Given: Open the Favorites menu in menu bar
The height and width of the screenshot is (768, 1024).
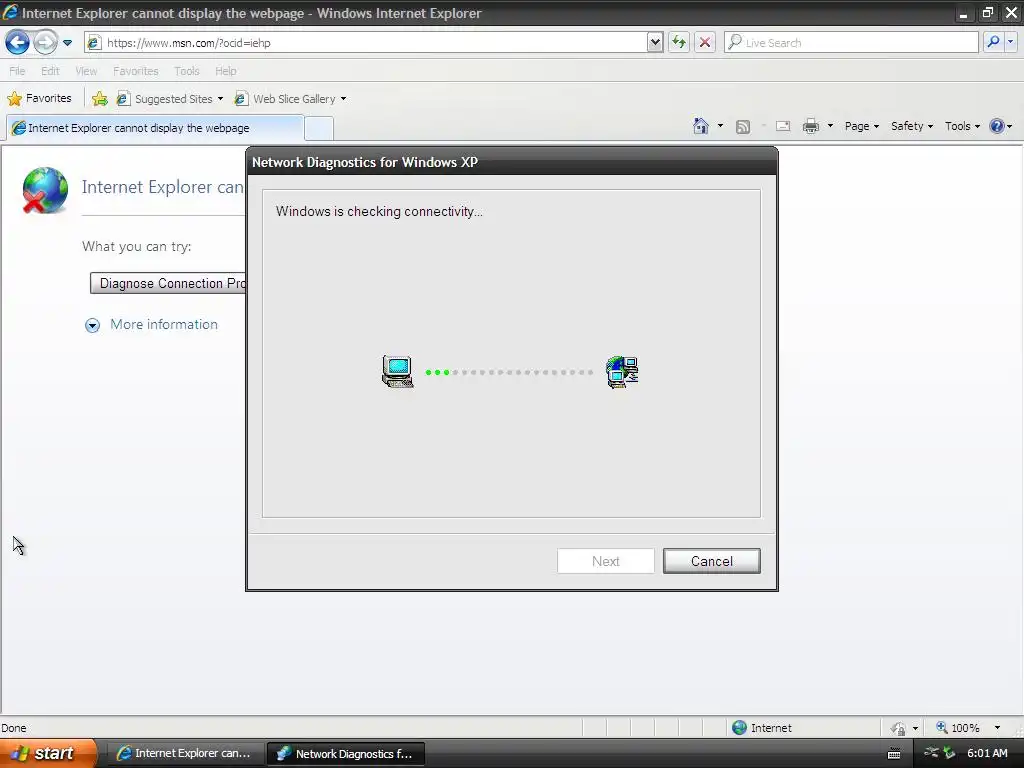Looking at the screenshot, I should 135,71.
